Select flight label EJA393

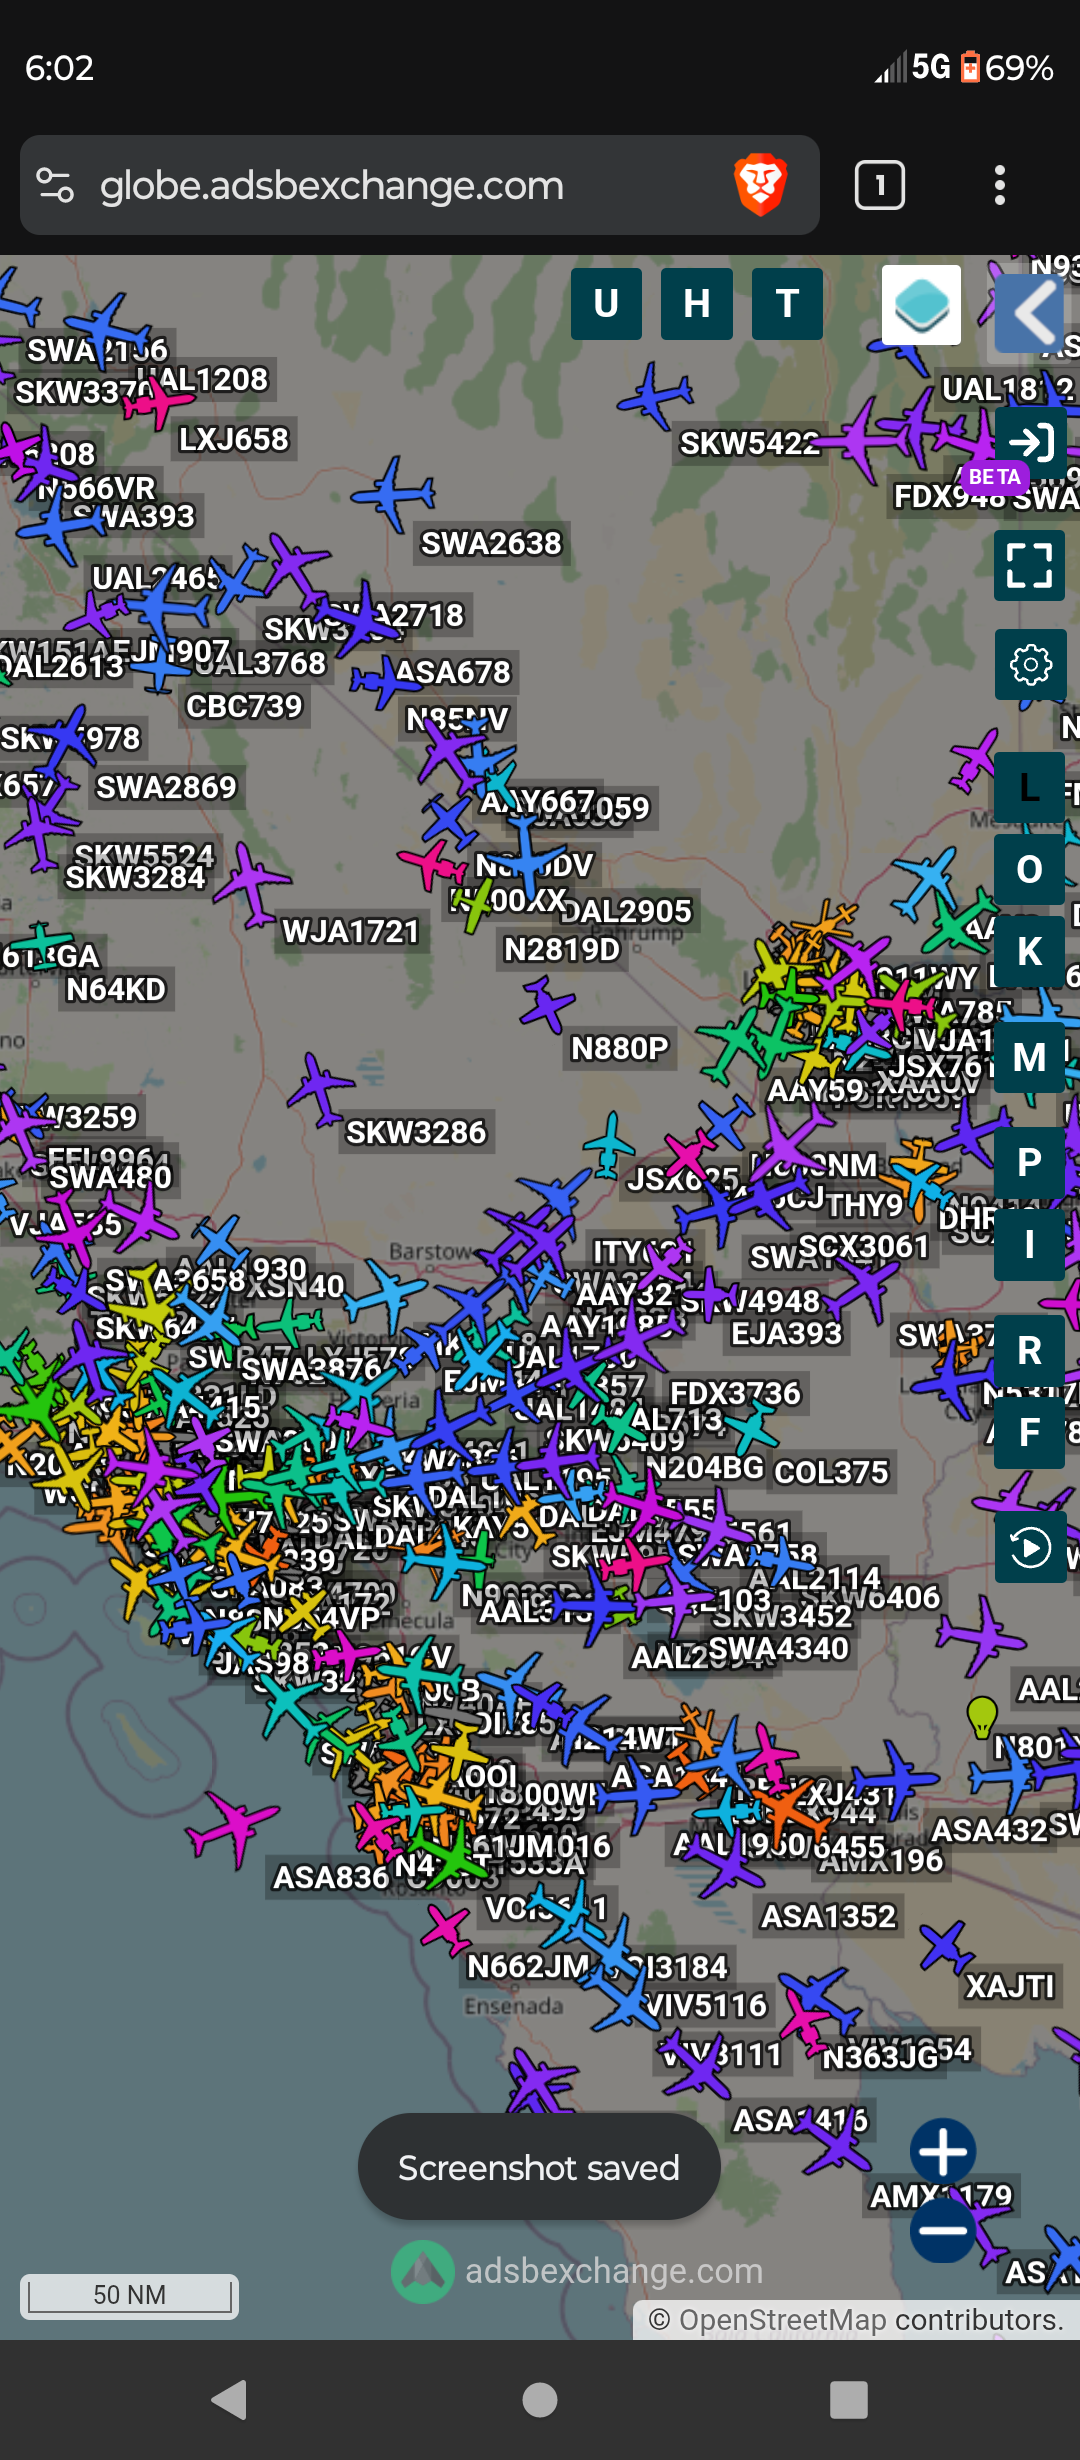(786, 1333)
